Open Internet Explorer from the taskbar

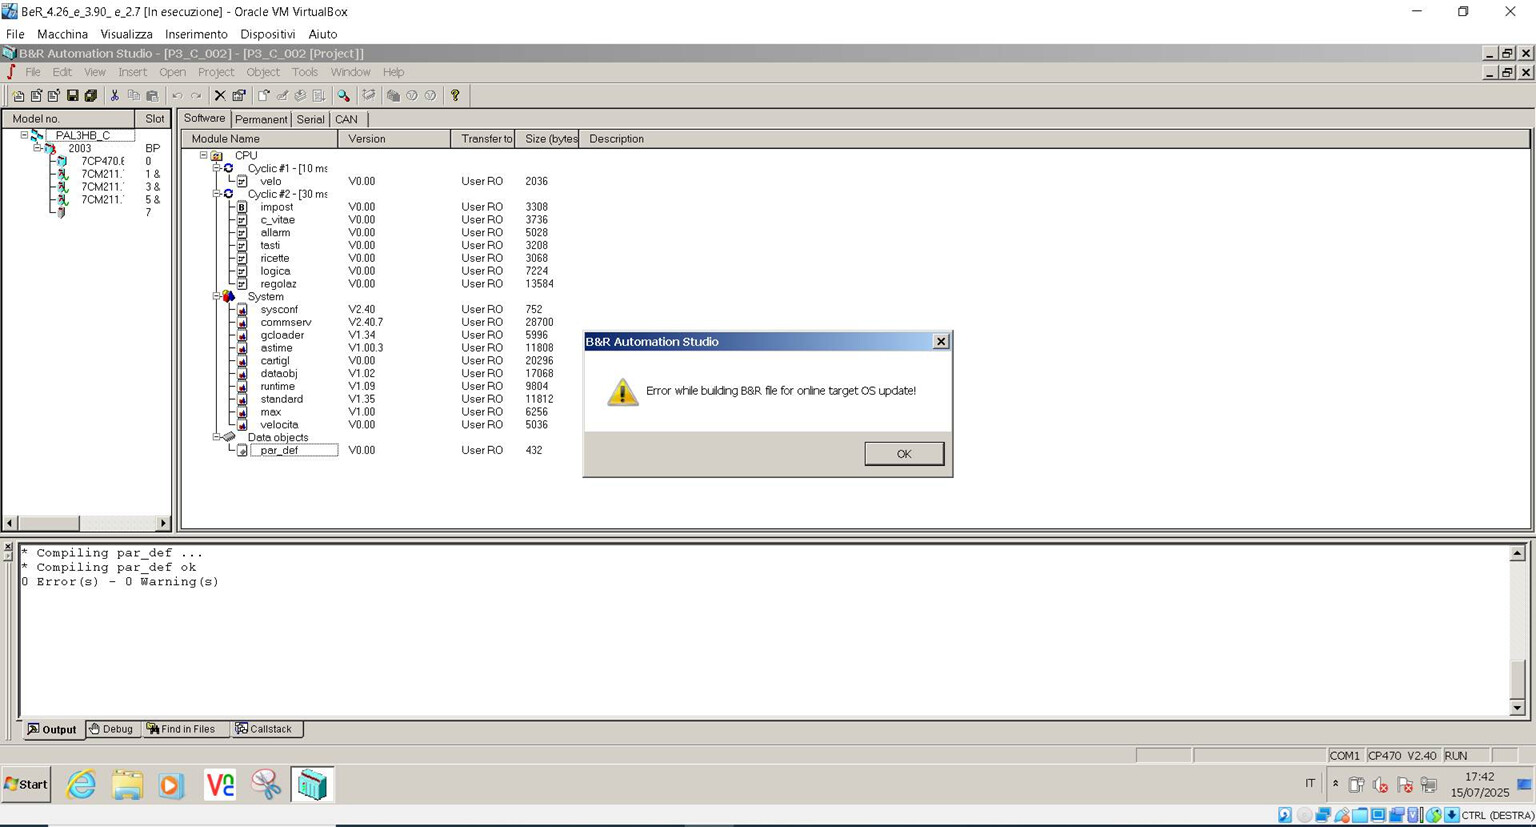[x=81, y=785]
